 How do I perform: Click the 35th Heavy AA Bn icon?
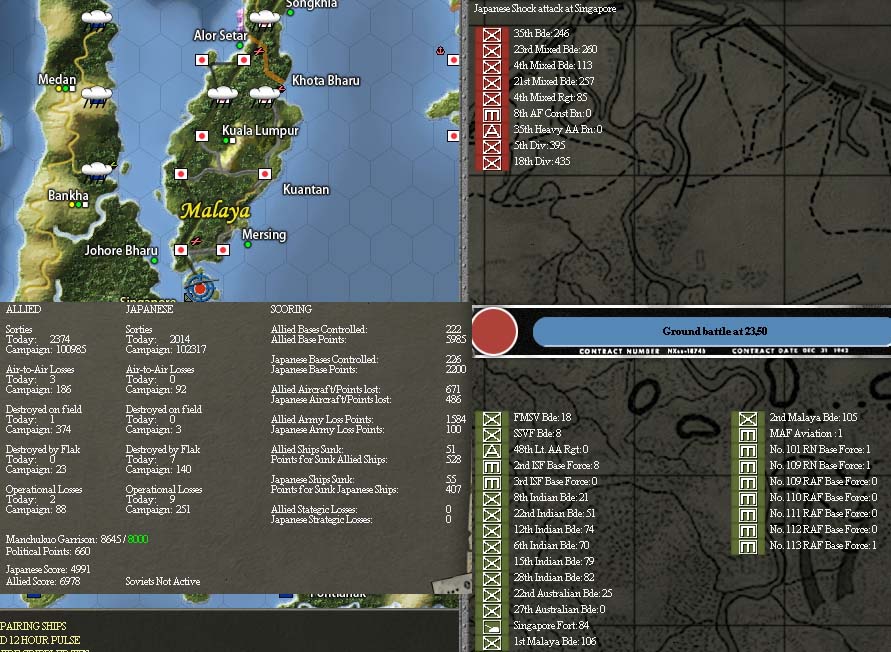tap(492, 130)
